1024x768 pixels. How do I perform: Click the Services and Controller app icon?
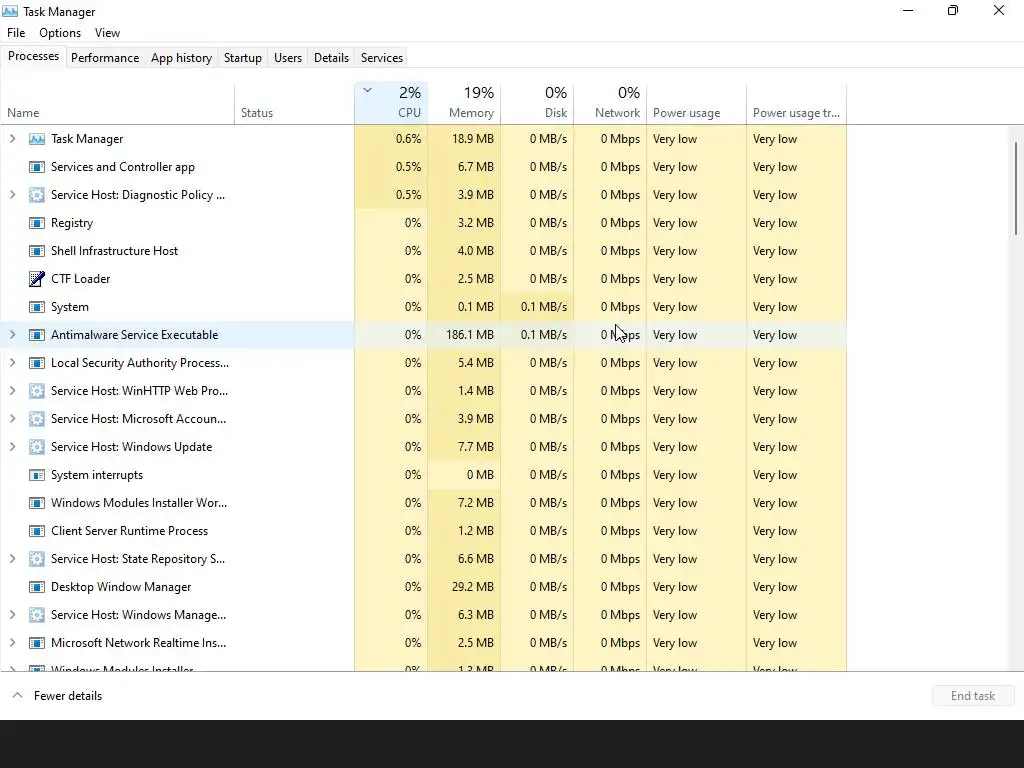point(37,167)
